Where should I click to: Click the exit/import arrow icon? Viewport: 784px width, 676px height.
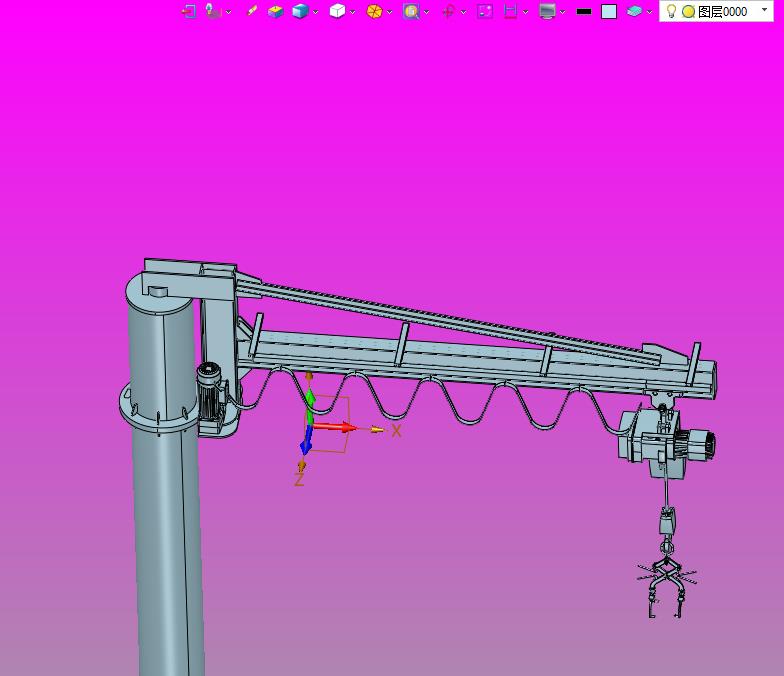pos(188,11)
